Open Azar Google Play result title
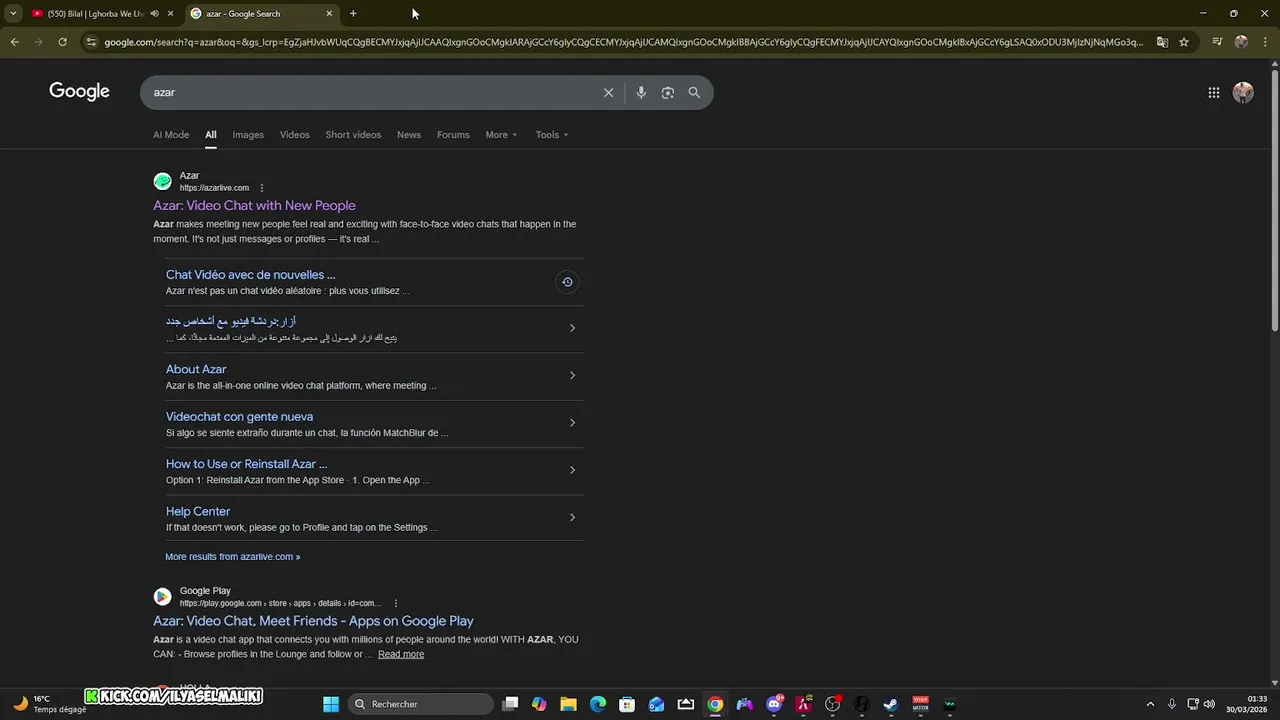The width and height of the screenshot is (1280, 720). tap(313, 621)
